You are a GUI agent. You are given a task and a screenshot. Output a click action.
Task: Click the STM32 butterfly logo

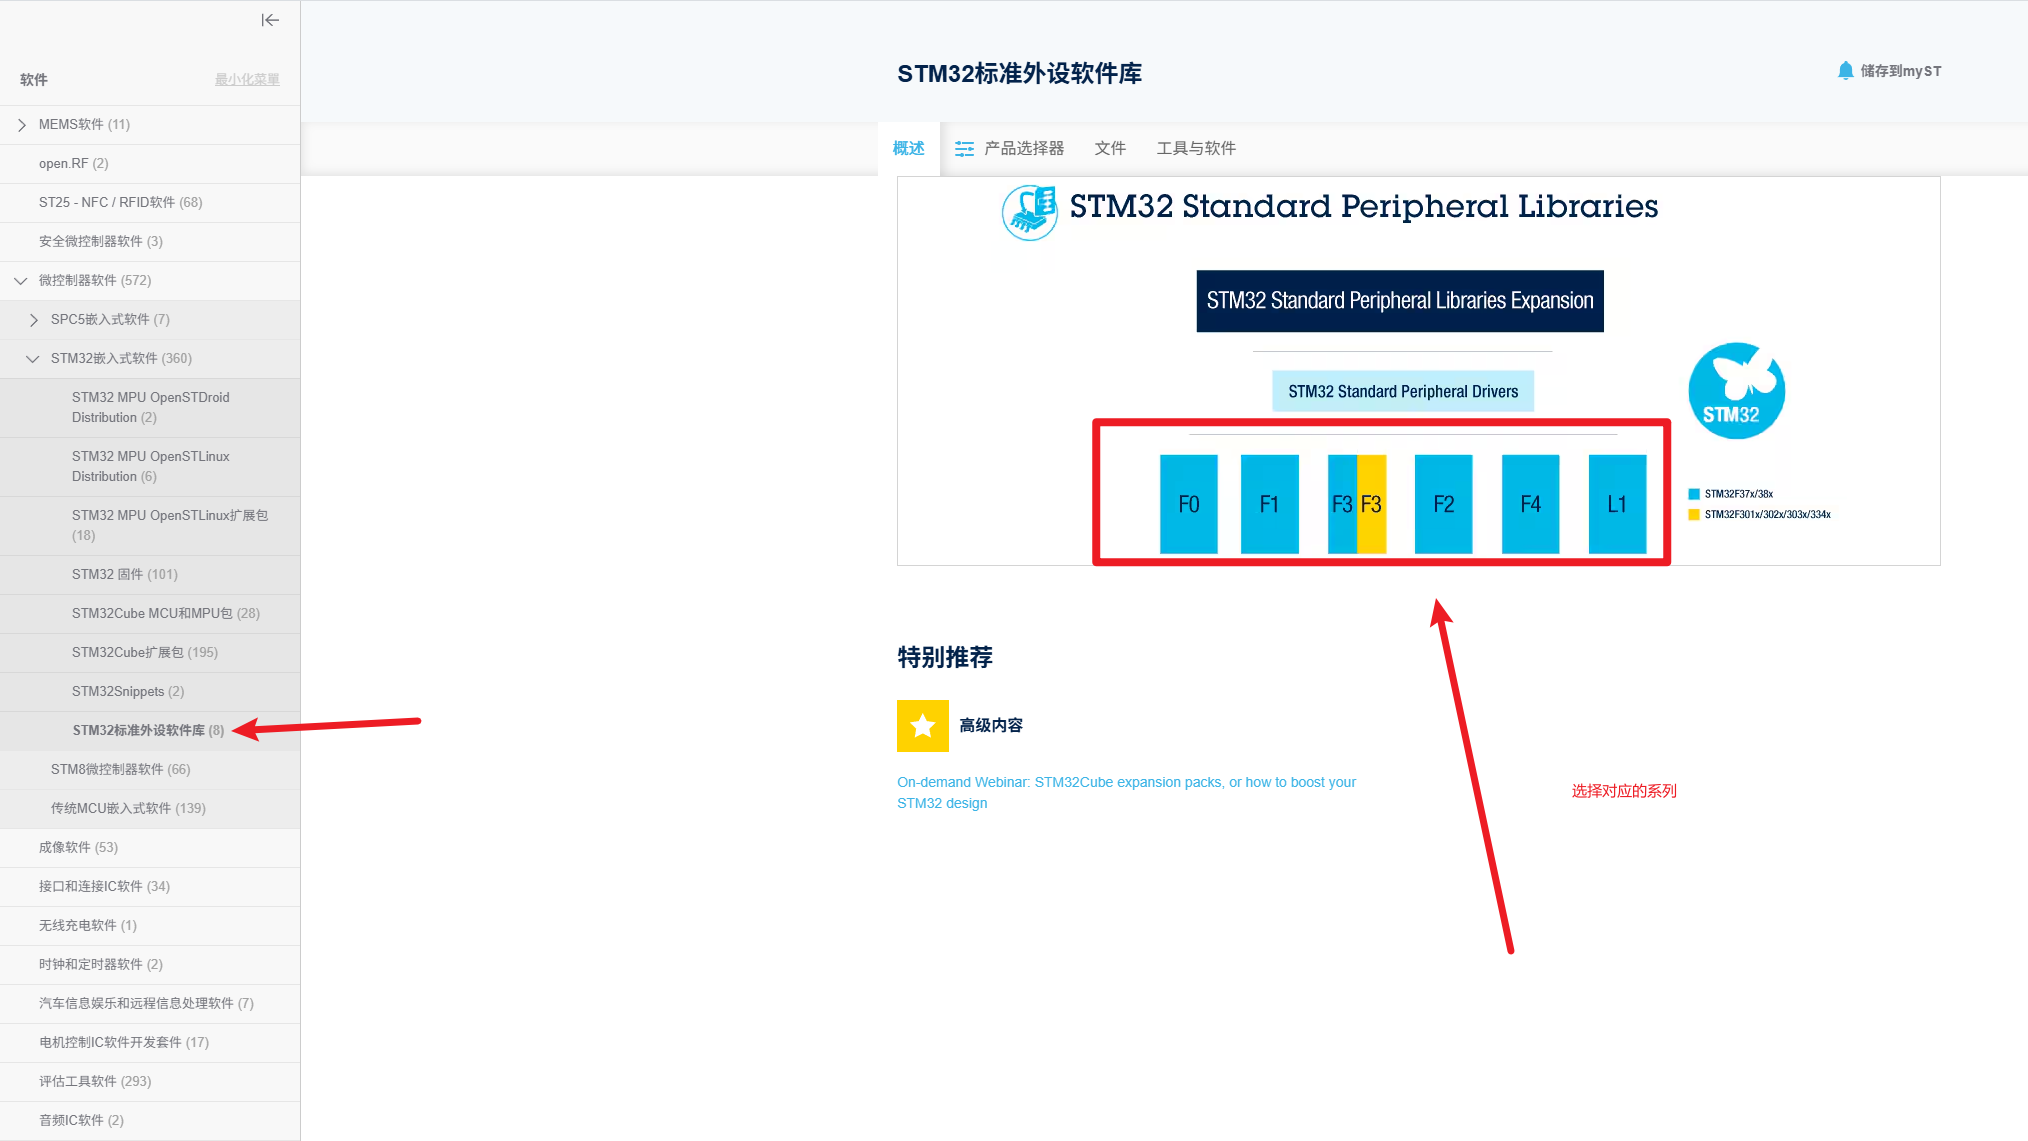(x=1736, y=391)
